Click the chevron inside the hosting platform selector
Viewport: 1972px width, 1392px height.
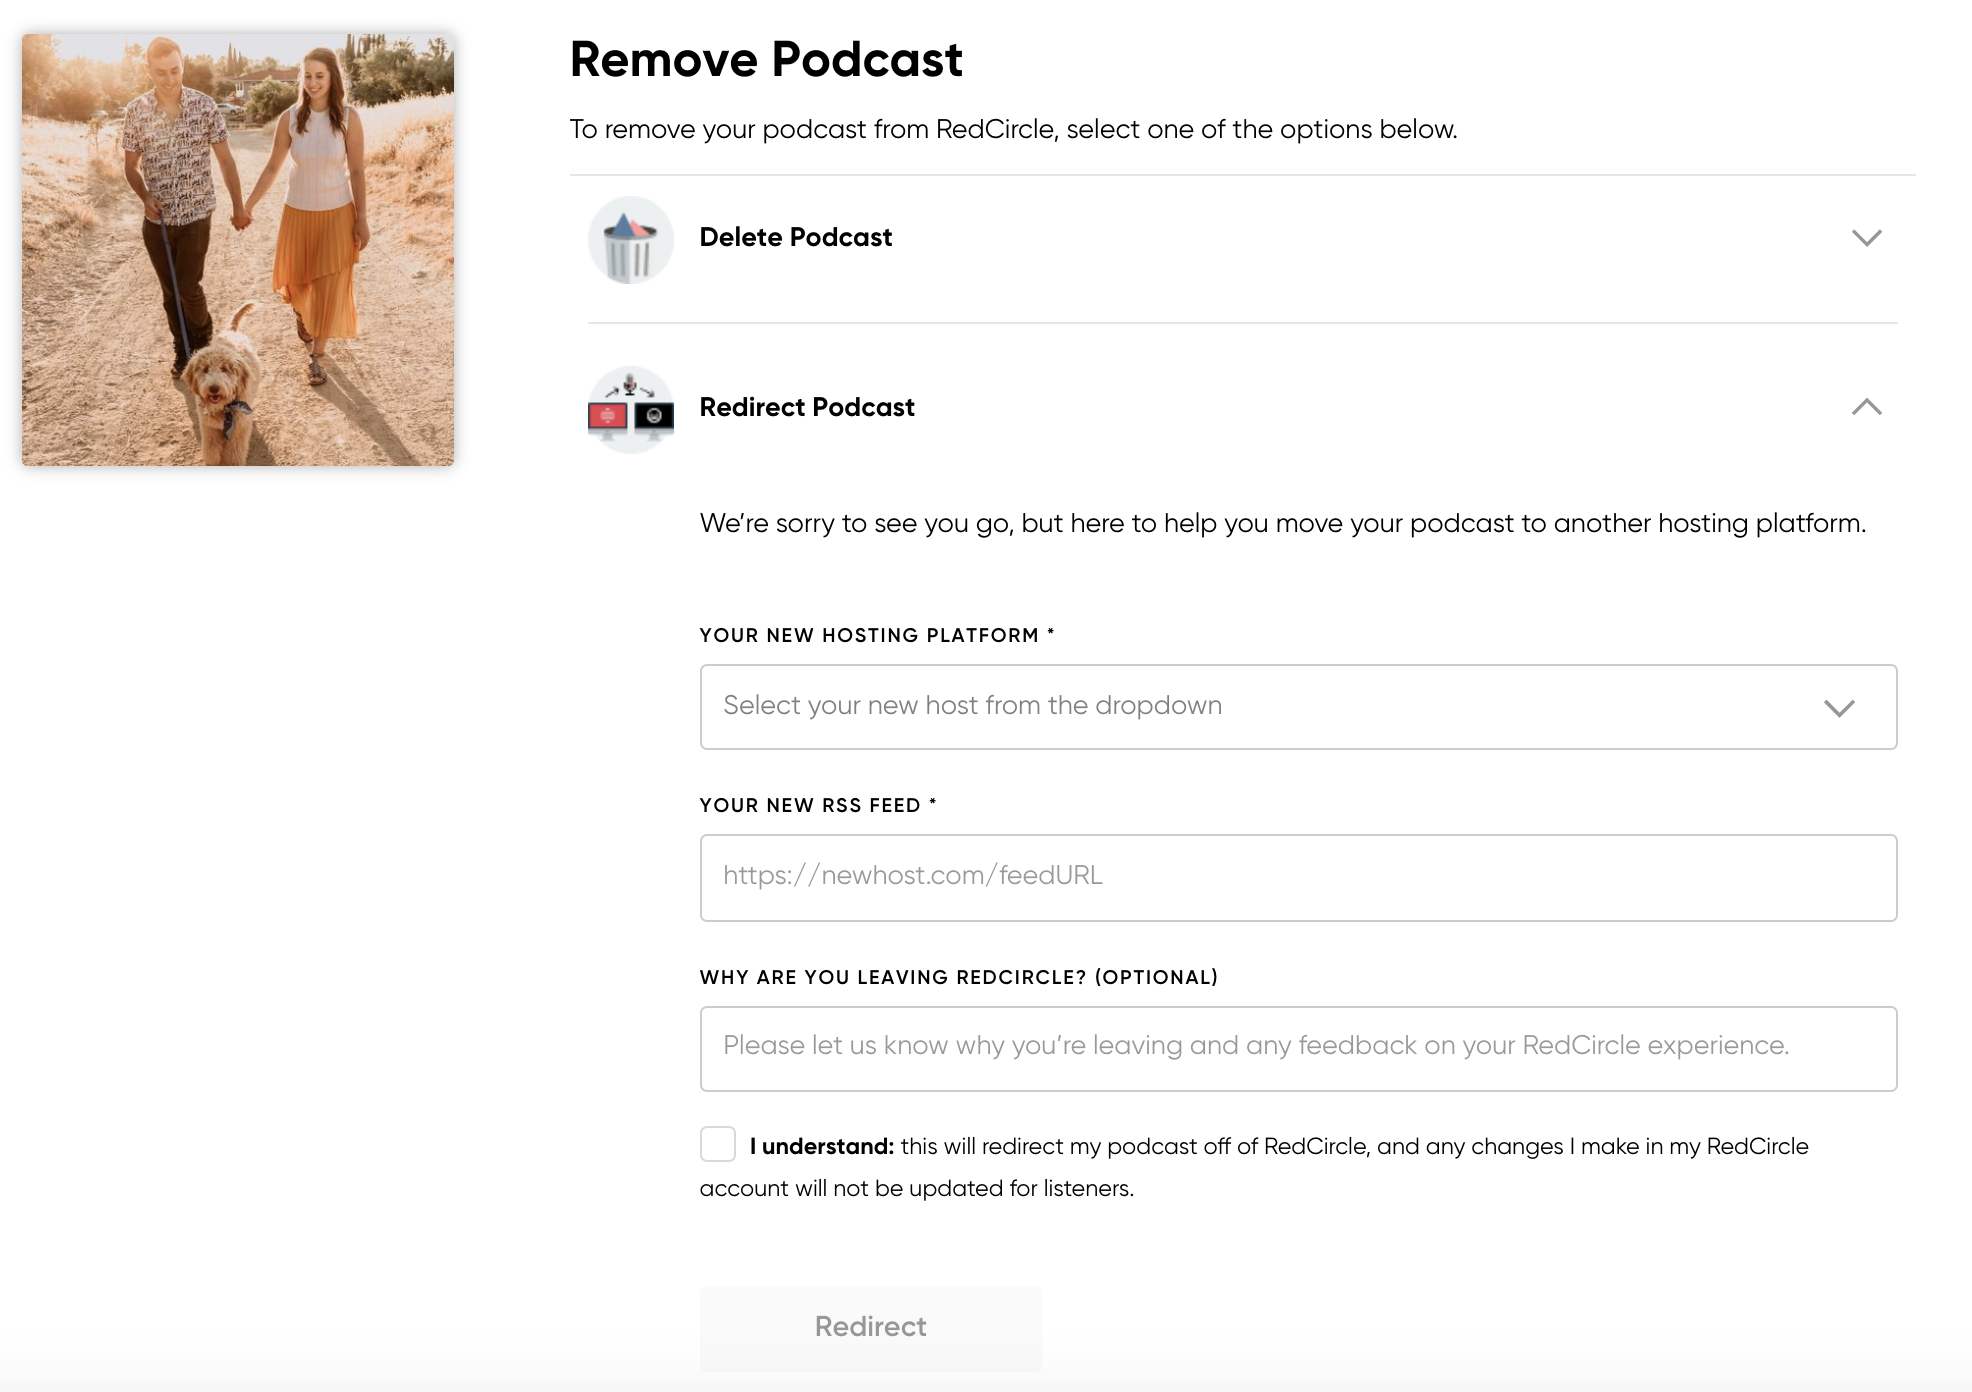[x=1838, y=707]
